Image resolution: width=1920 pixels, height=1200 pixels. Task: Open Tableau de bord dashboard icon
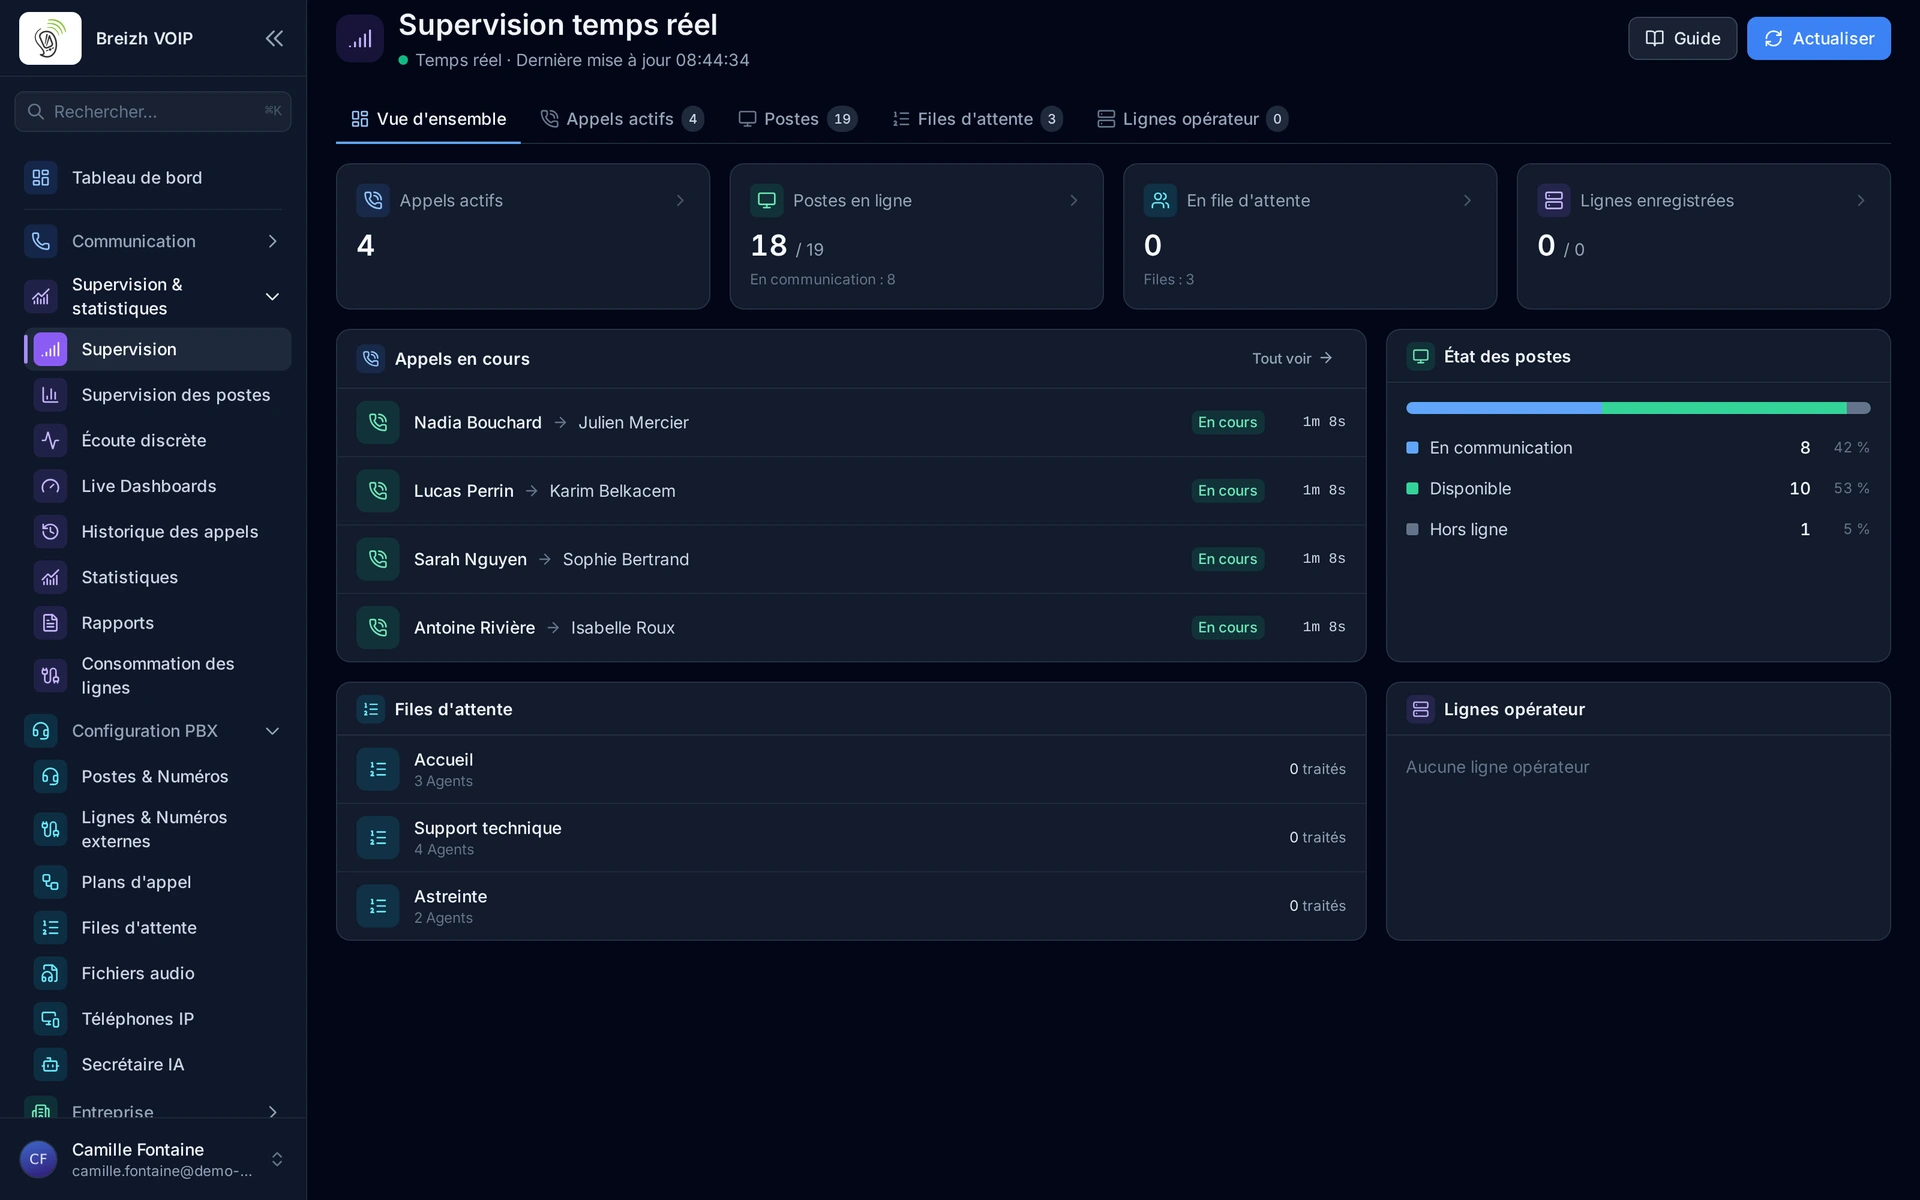click(41, 177)
